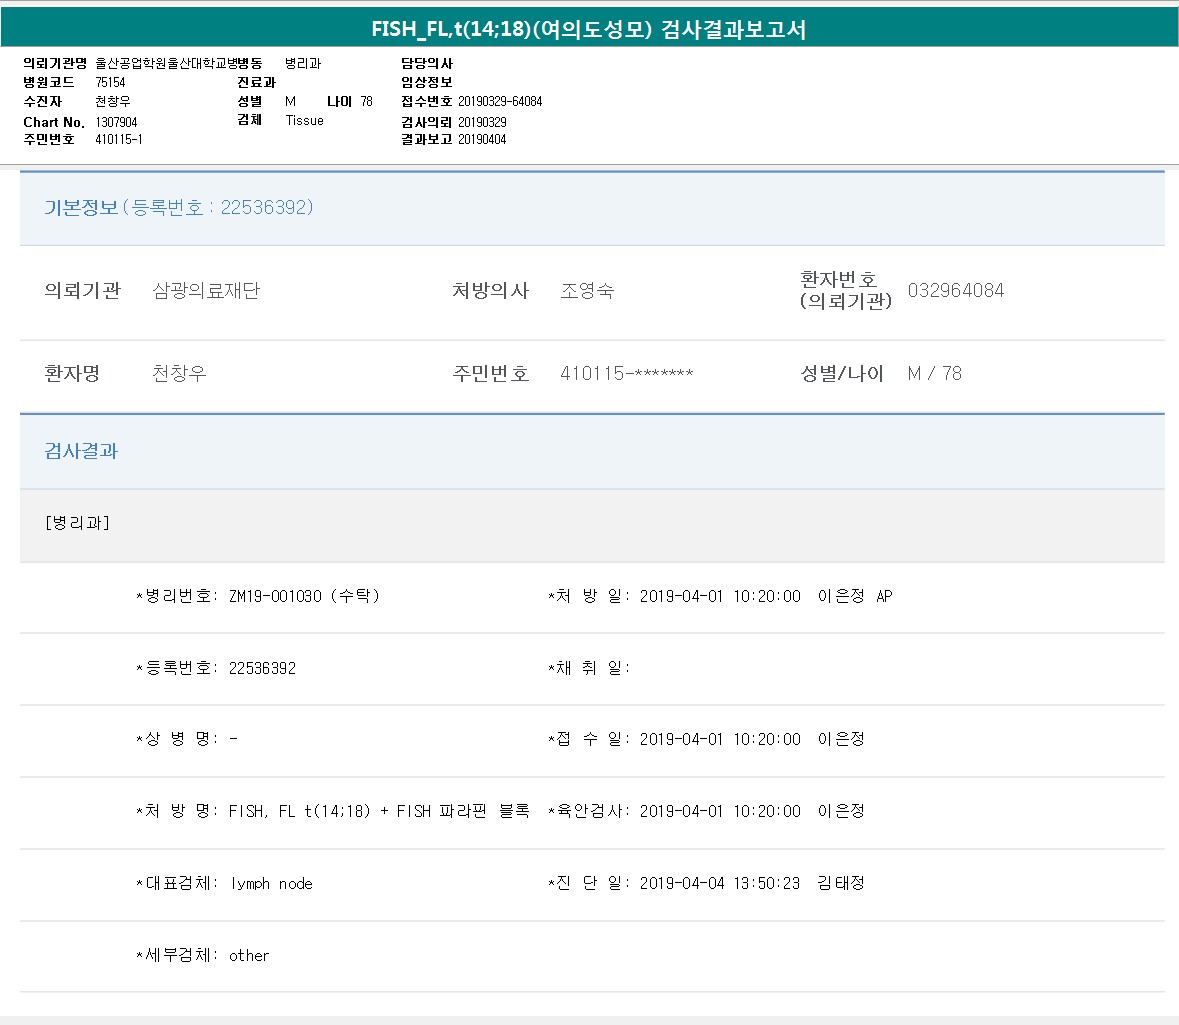1179x1025 pixels.
Task: Click the 검사결과 section heading
Action: click(81, 451)
